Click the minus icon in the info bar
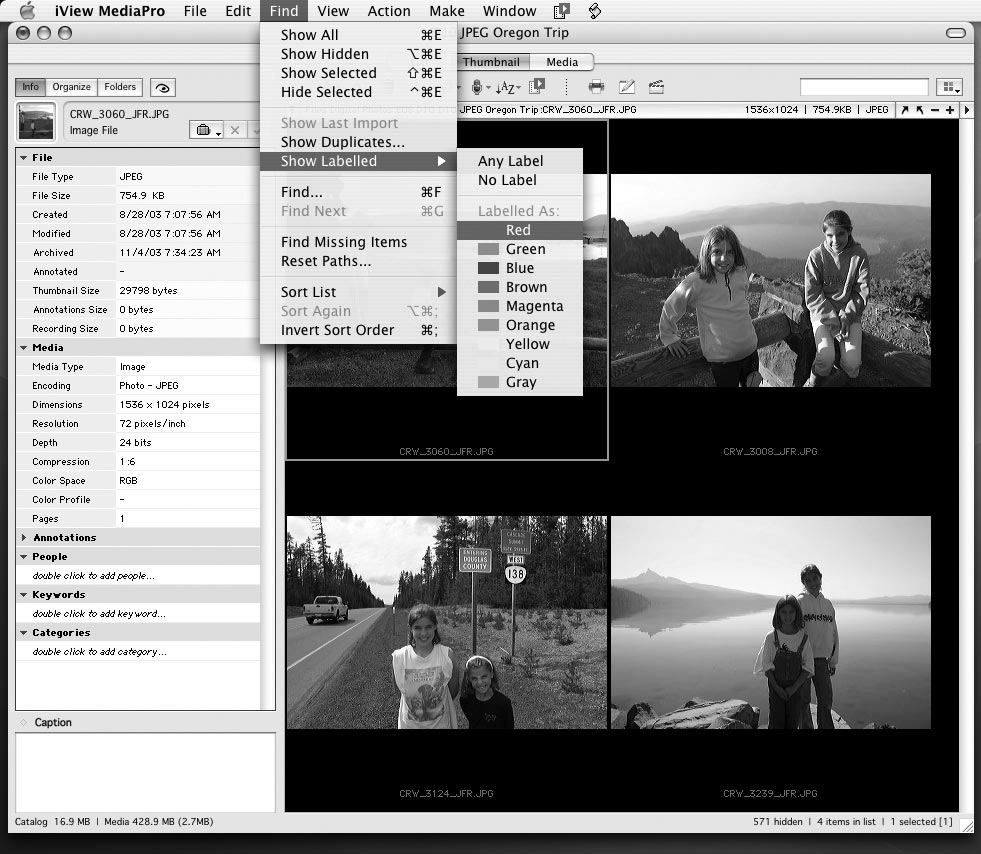 tap(935, 110)
